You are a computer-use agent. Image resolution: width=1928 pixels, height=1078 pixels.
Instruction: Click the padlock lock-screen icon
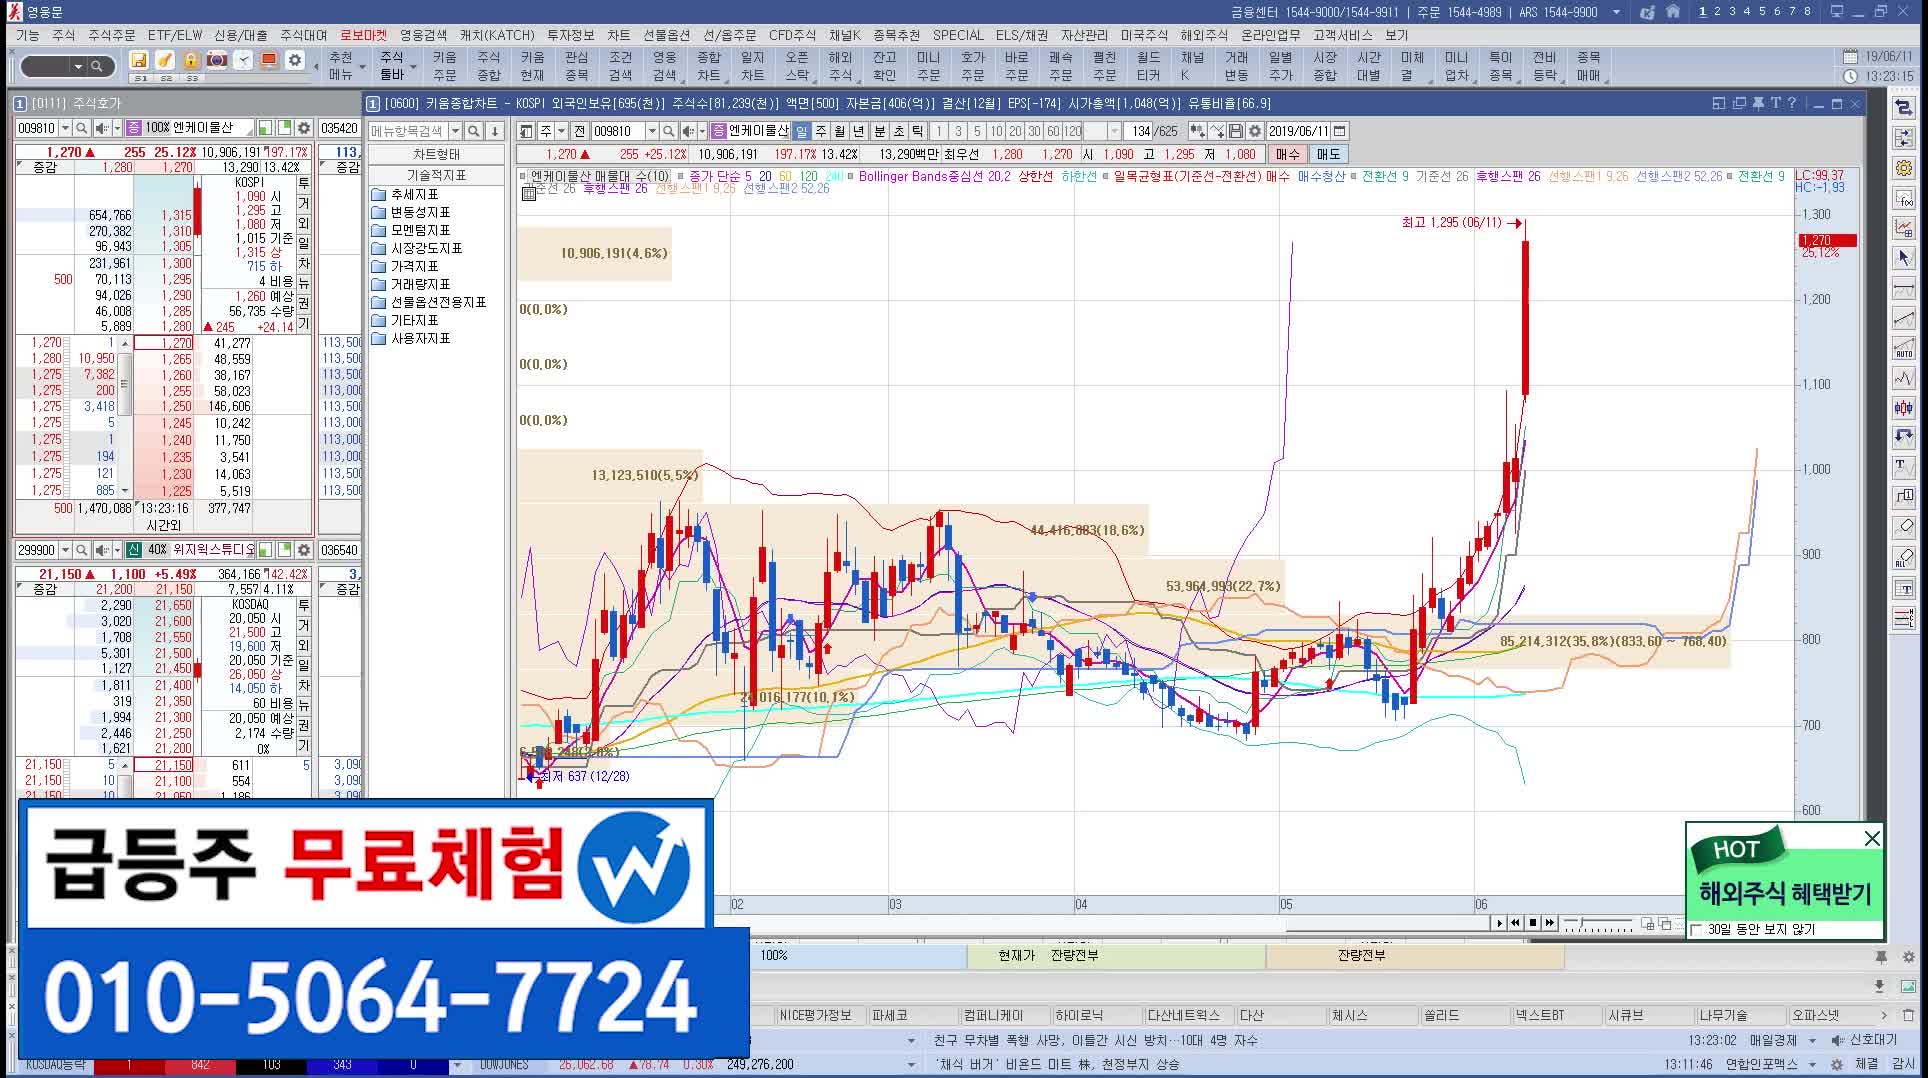coord(191,60)
